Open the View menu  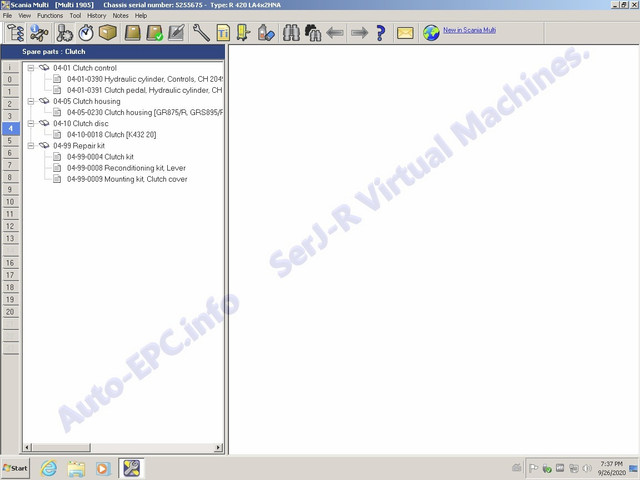coord(24,16)
